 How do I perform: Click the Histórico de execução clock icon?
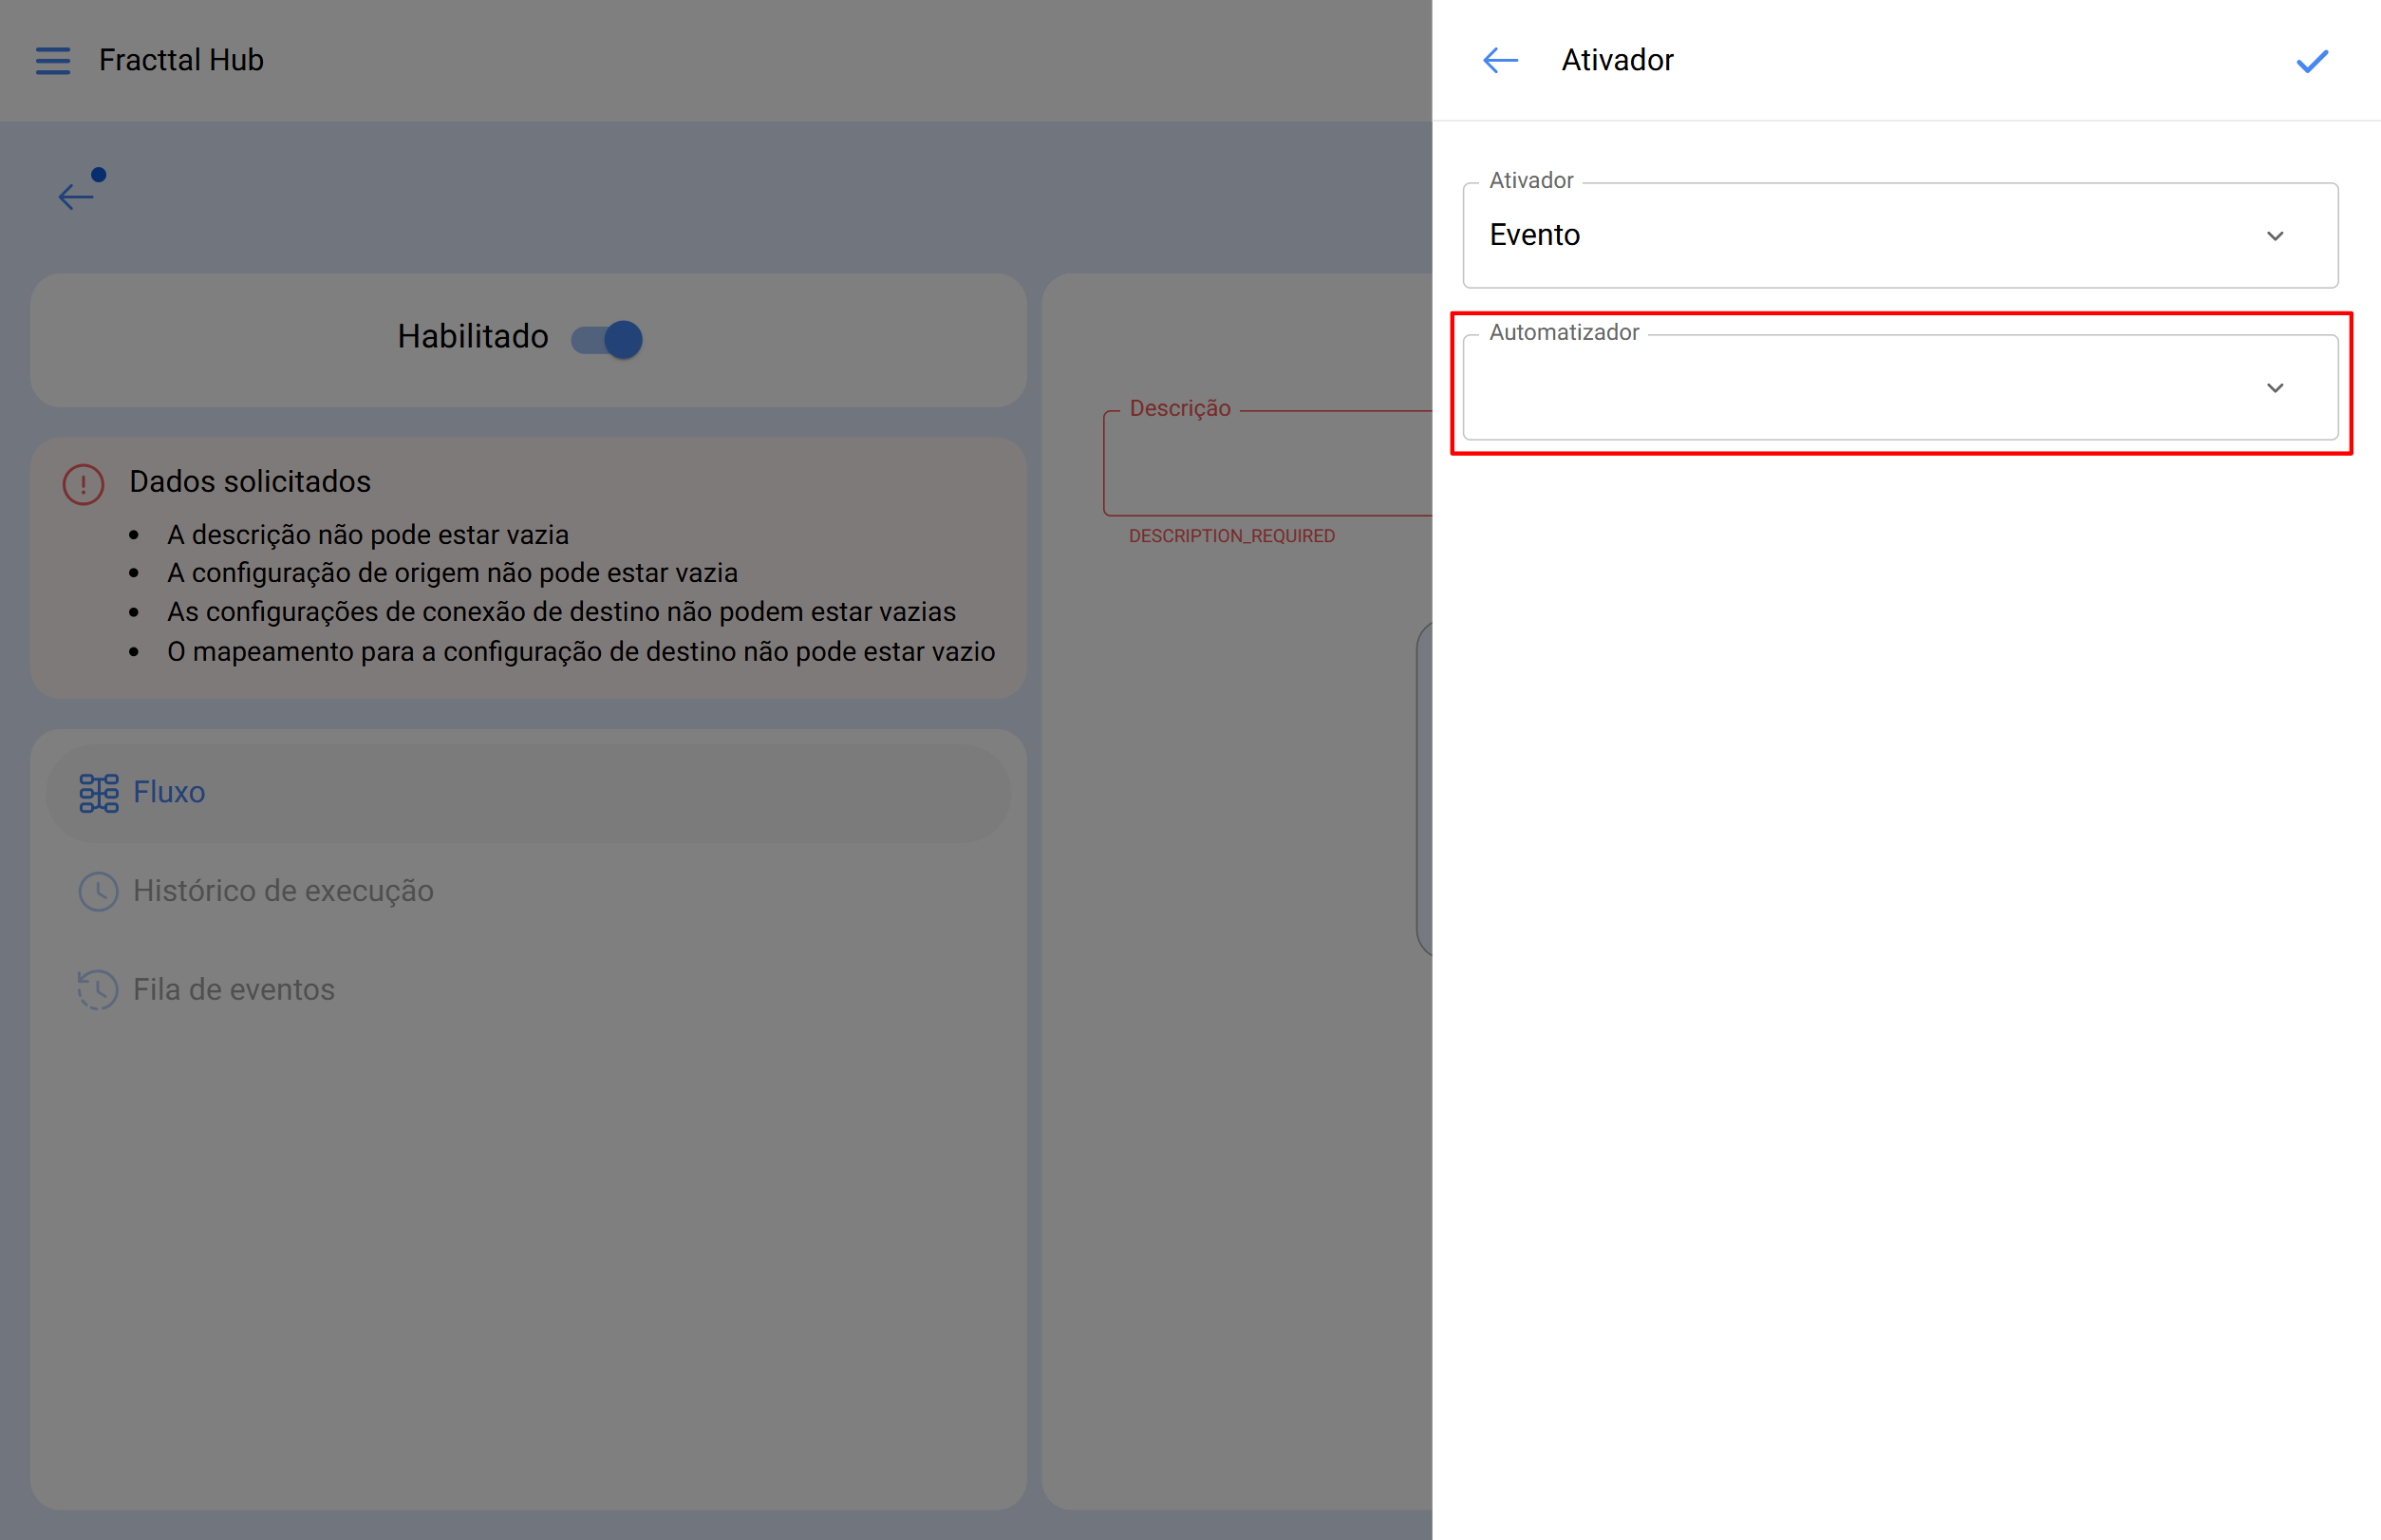[98, 890]
